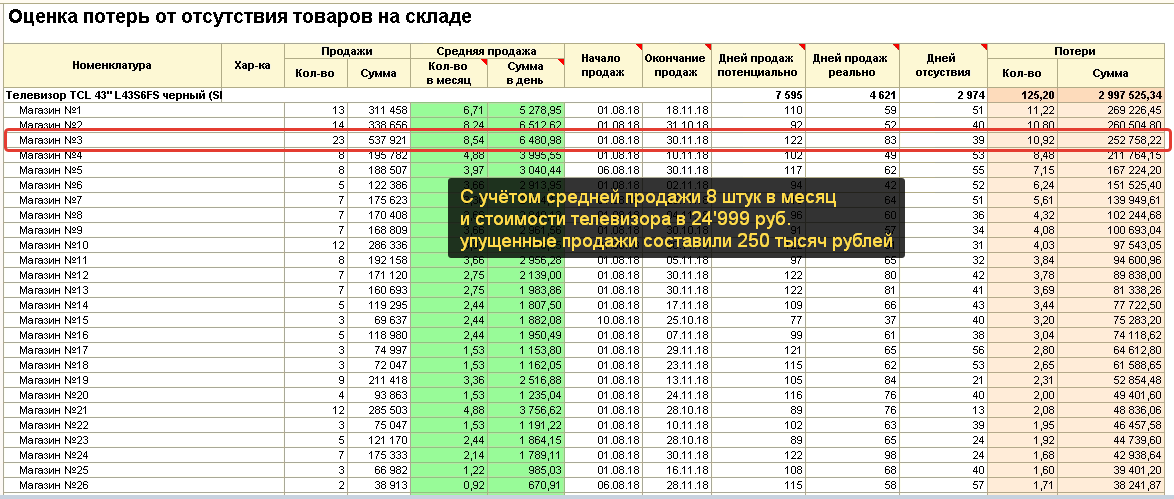
Task: Select the "Магазин №1" row label
Action: pyautogui.click(x=50, y=110)
